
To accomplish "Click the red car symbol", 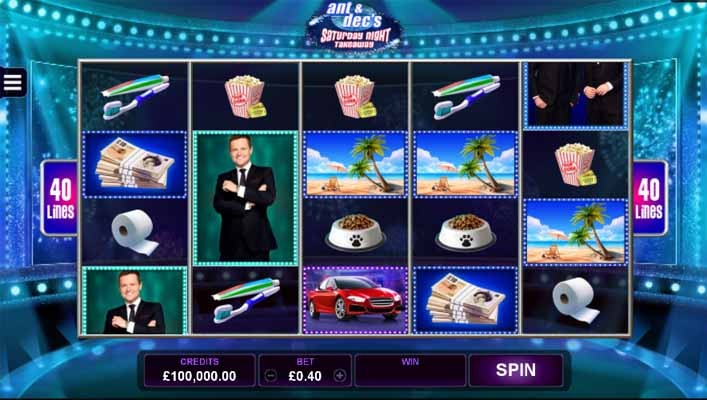I will (355, 300).
